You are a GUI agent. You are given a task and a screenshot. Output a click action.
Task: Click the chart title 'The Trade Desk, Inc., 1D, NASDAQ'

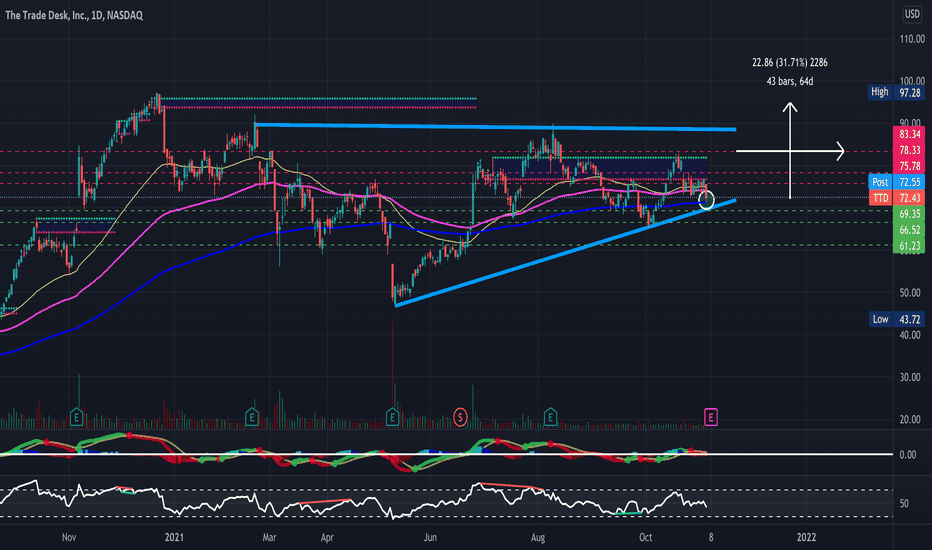(74, 15)
